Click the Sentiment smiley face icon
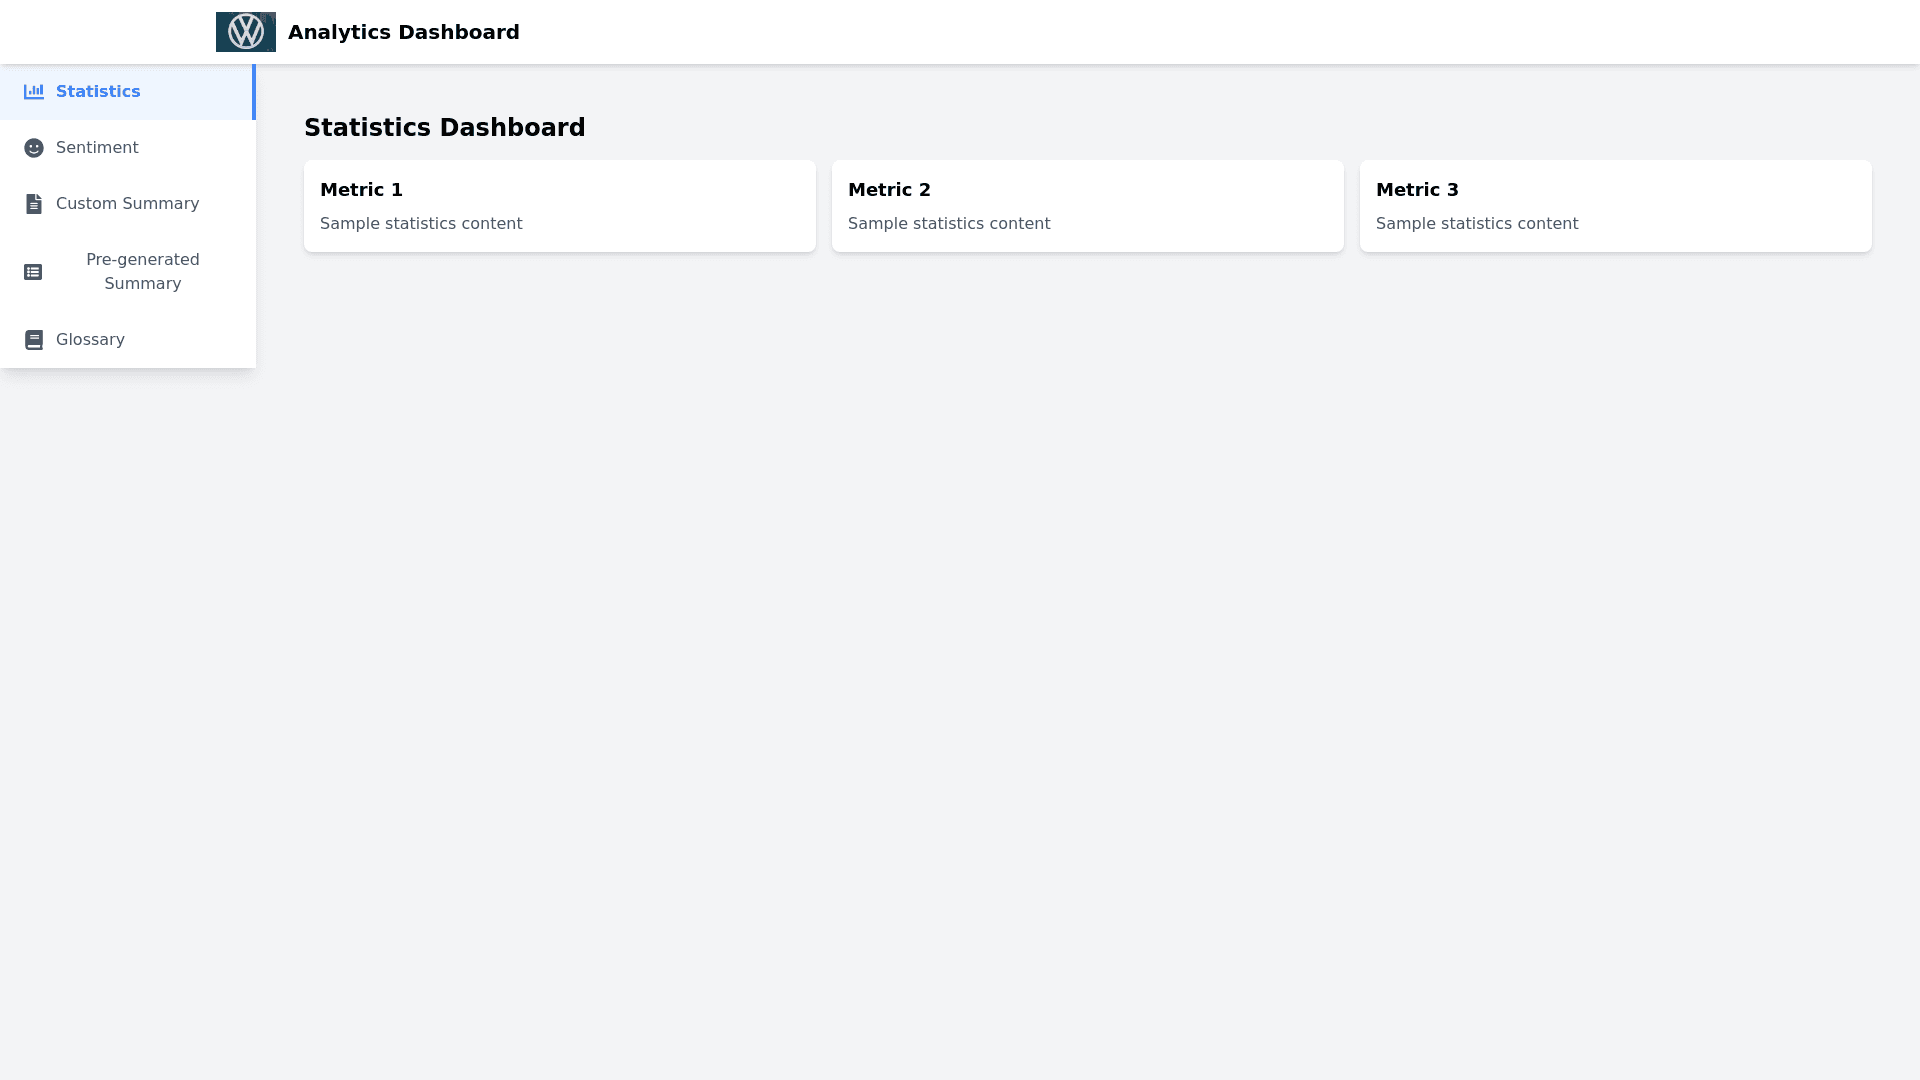The width and height of the screenshot is (1920, 1080). 34,148
